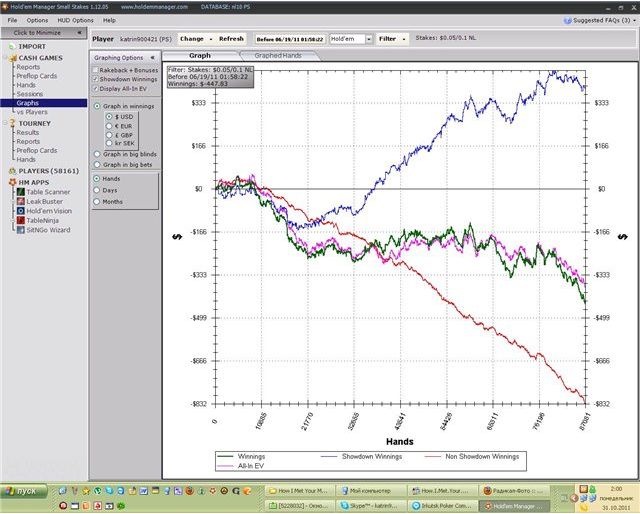Open the Skype taskbar item
640x514 pixels.
371,506
